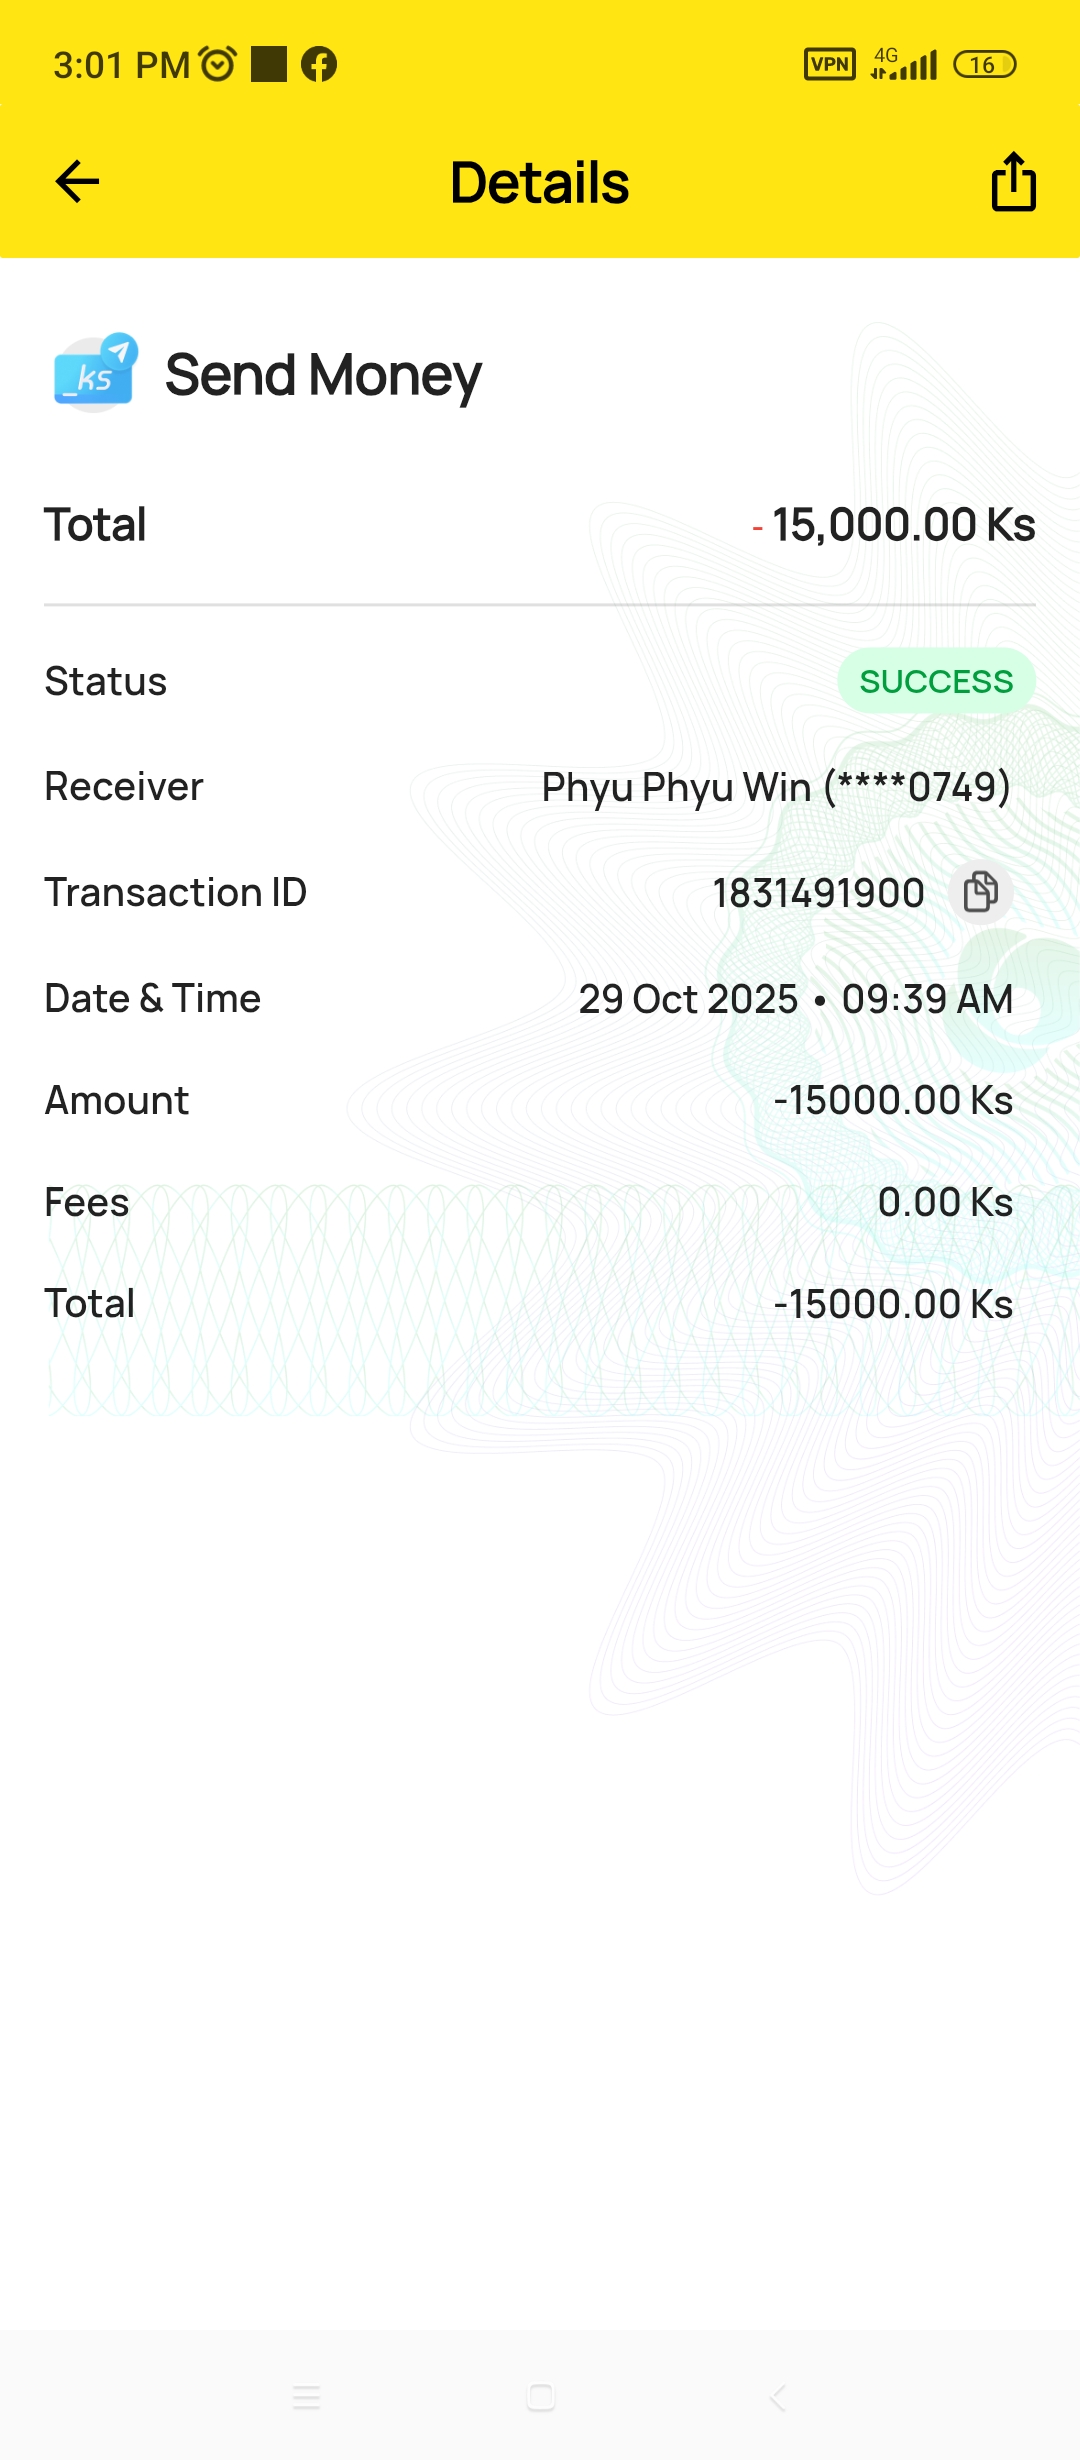1080x2460 pixels.
Task: Tap the Facebook notification icon
Action: coord(319,65)
